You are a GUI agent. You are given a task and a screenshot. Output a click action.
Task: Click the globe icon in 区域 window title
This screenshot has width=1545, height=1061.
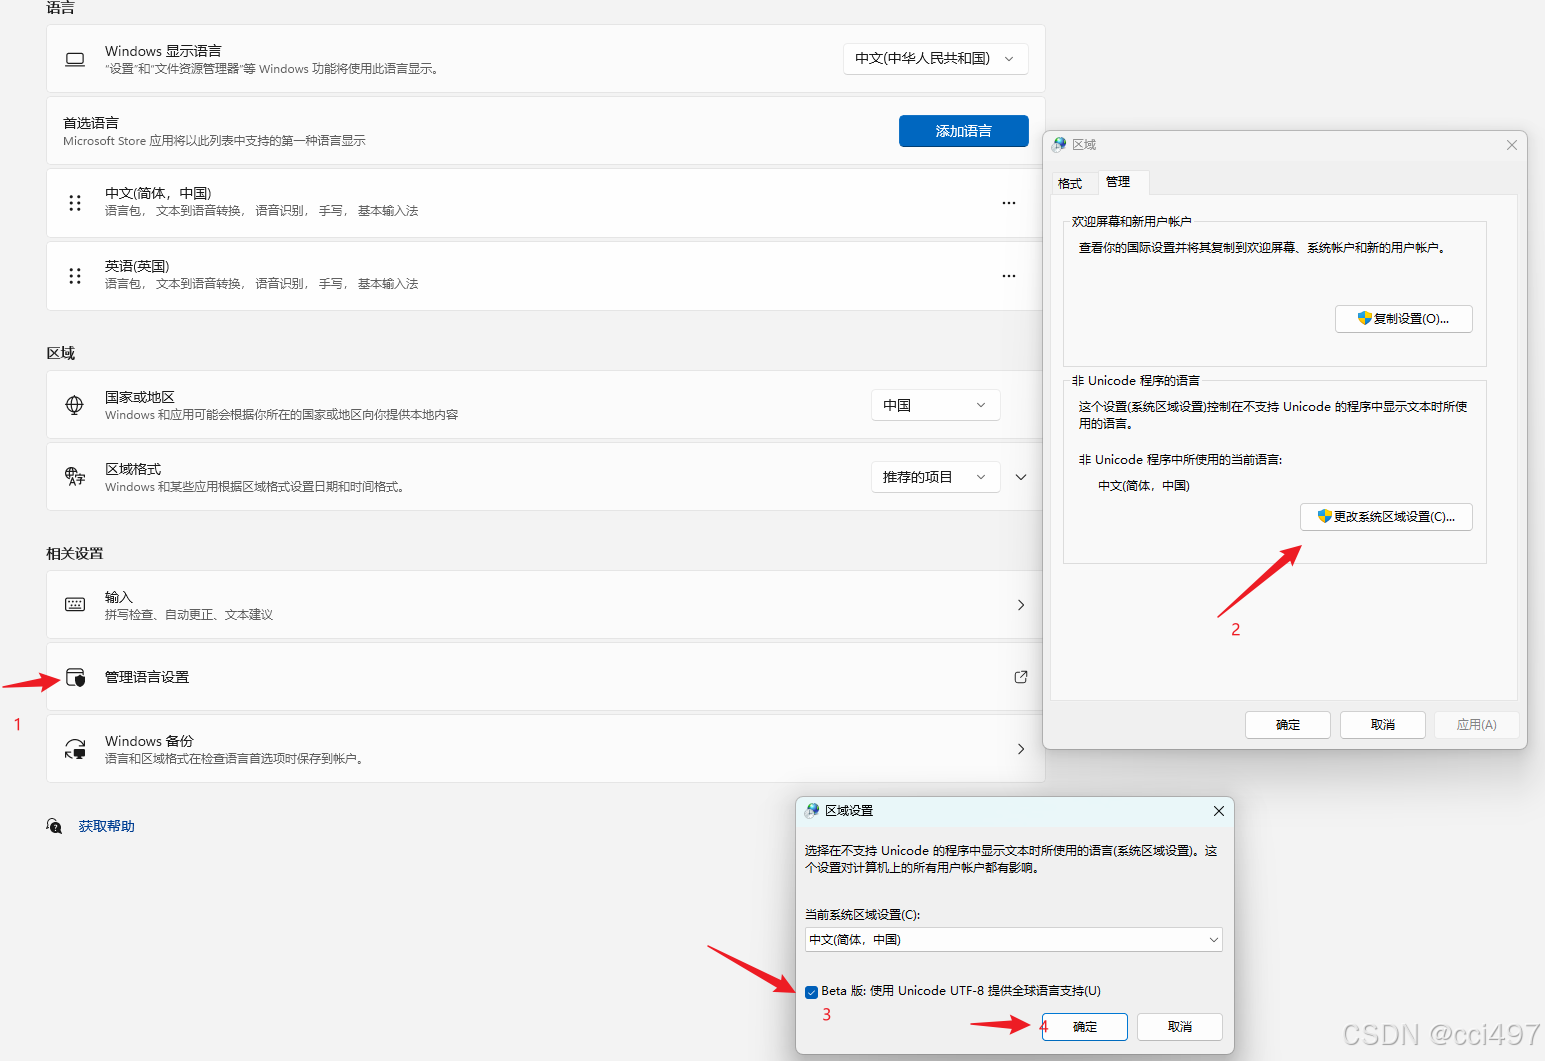pos(1059,145)
